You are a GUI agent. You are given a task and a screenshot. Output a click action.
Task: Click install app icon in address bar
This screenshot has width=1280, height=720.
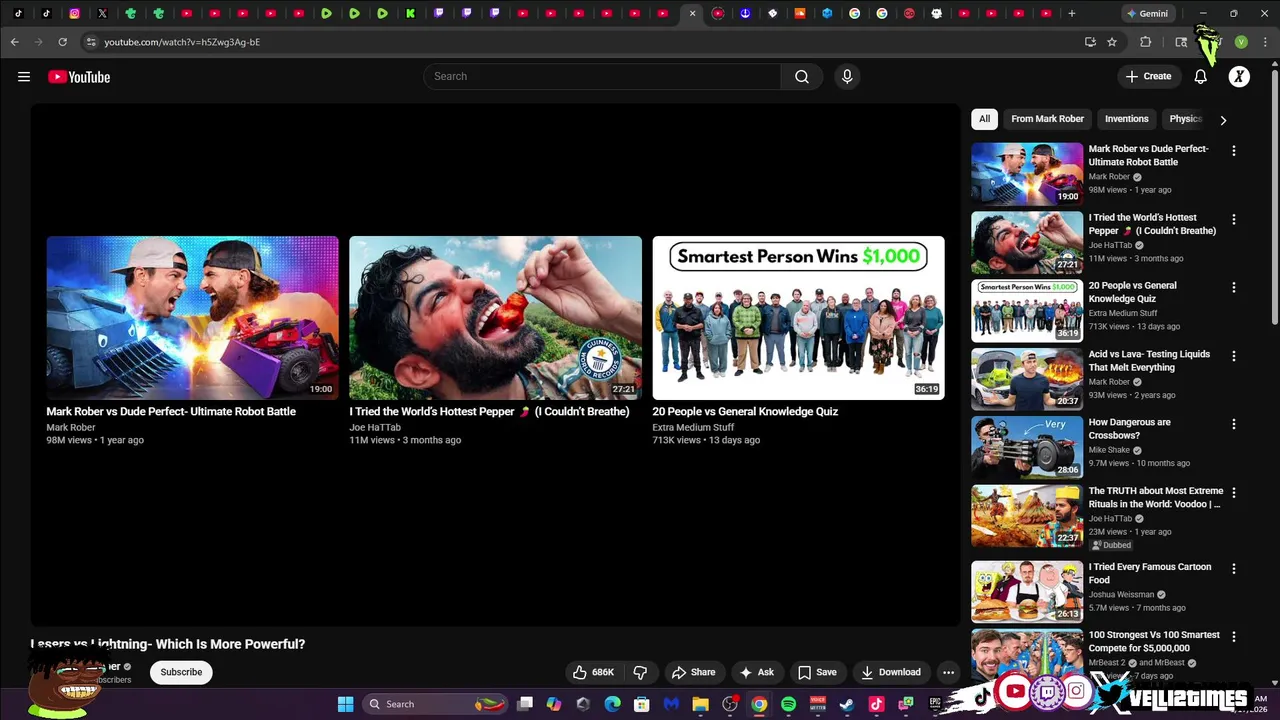click(1090, 42)
